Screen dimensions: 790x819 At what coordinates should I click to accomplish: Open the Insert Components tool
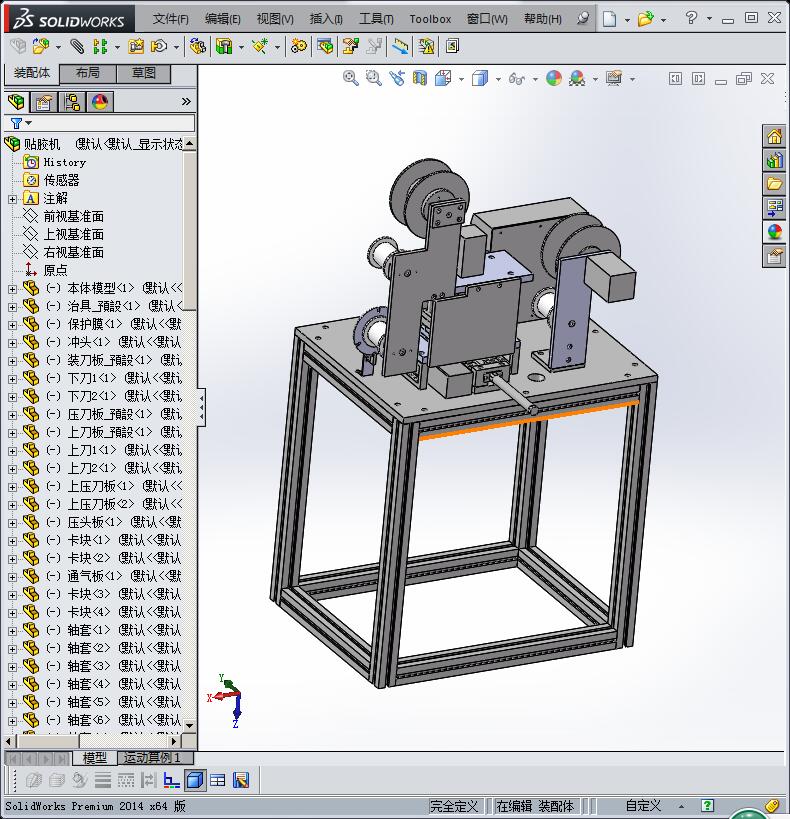(x=41, y=46)
